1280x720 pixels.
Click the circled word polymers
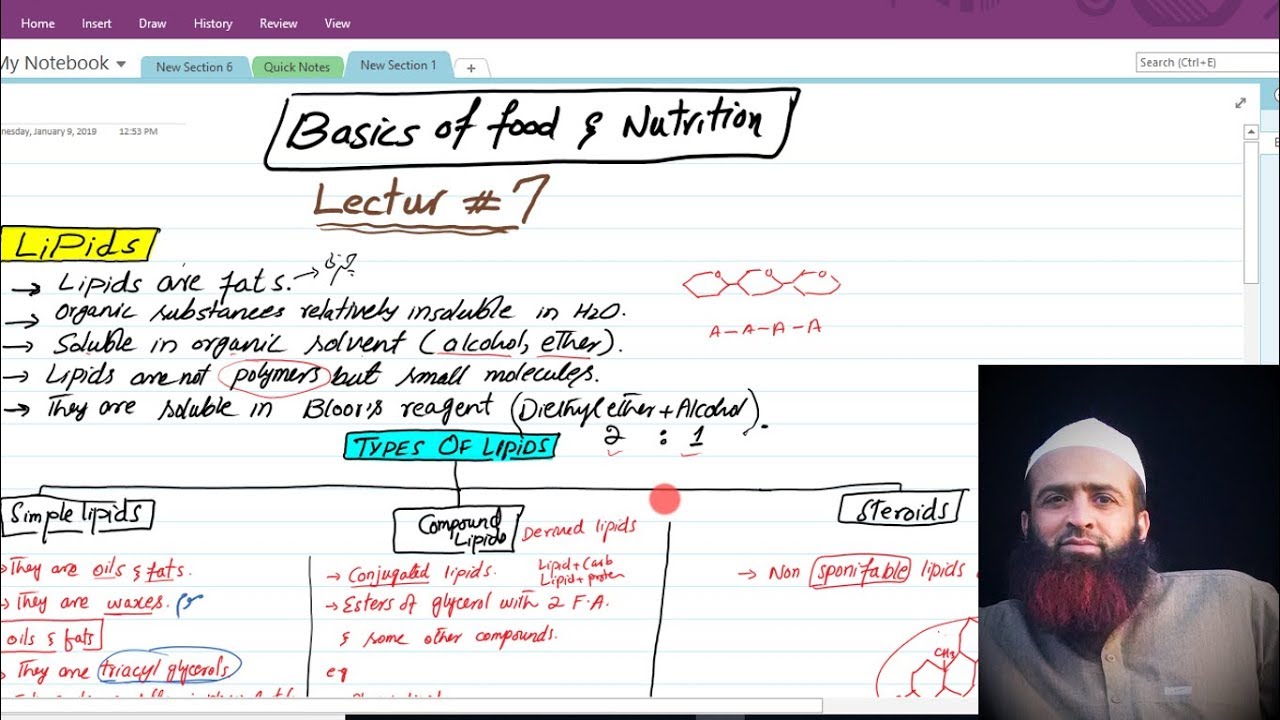point(275,375)
